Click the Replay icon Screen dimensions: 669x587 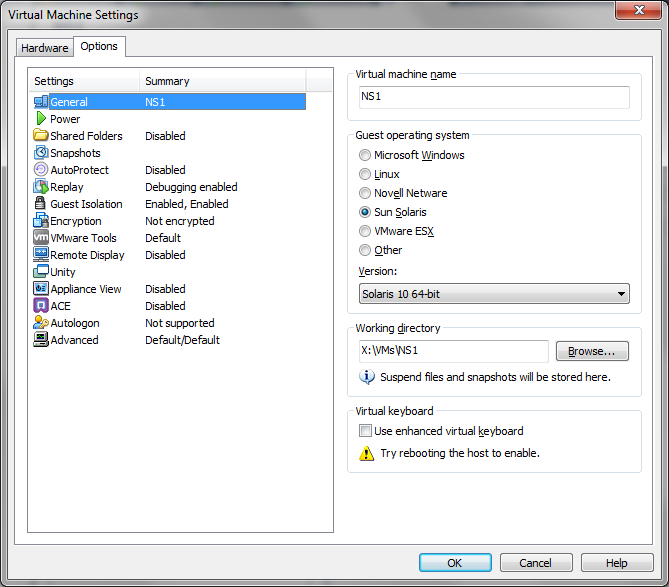coord(41,186)
